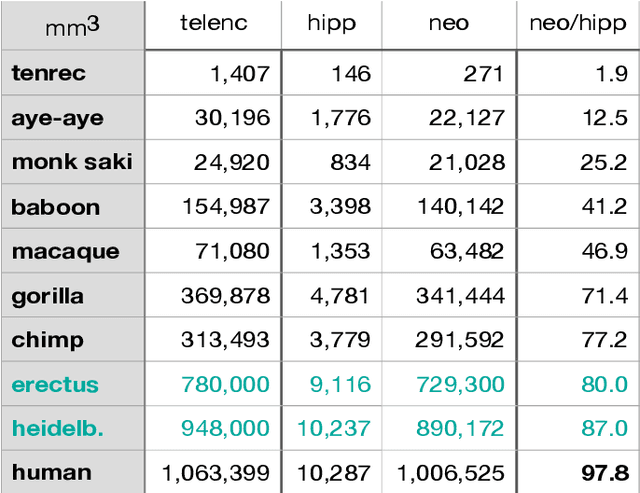Click the teal heidelb. row label

(58, 429)
